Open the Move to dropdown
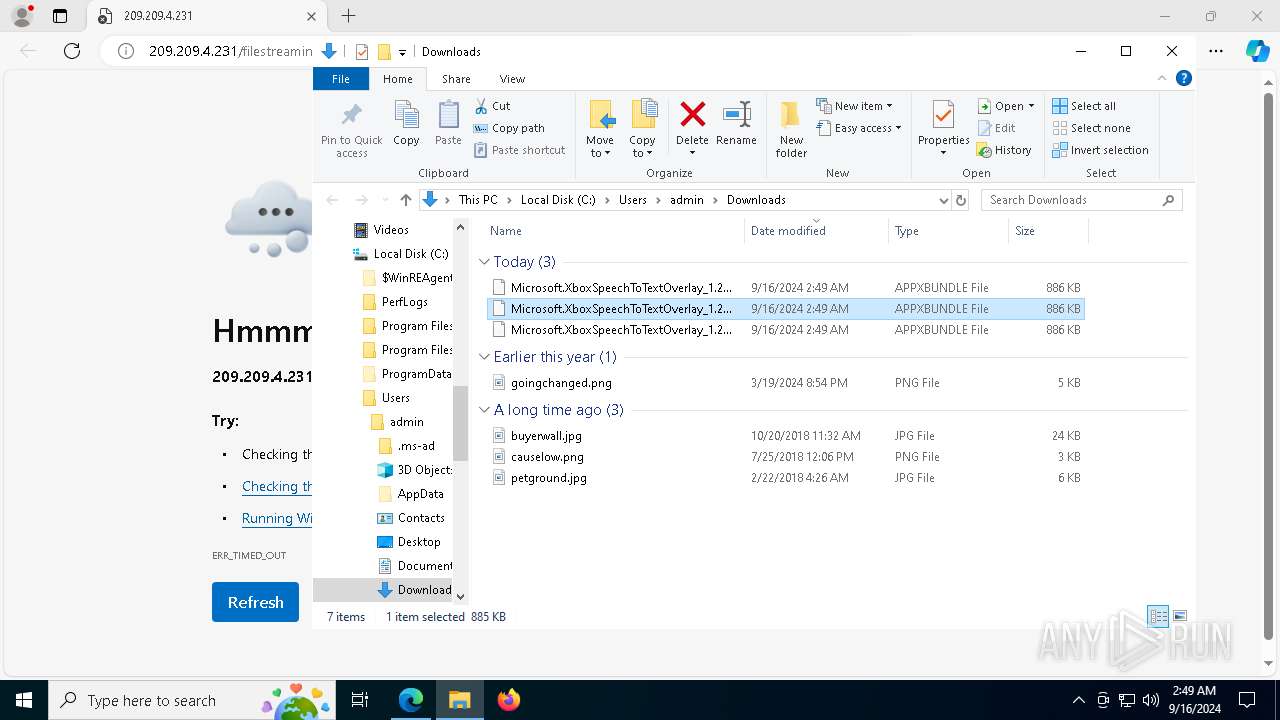The width and height of the screenshot is (1280, 720). (x=600, y=146)
